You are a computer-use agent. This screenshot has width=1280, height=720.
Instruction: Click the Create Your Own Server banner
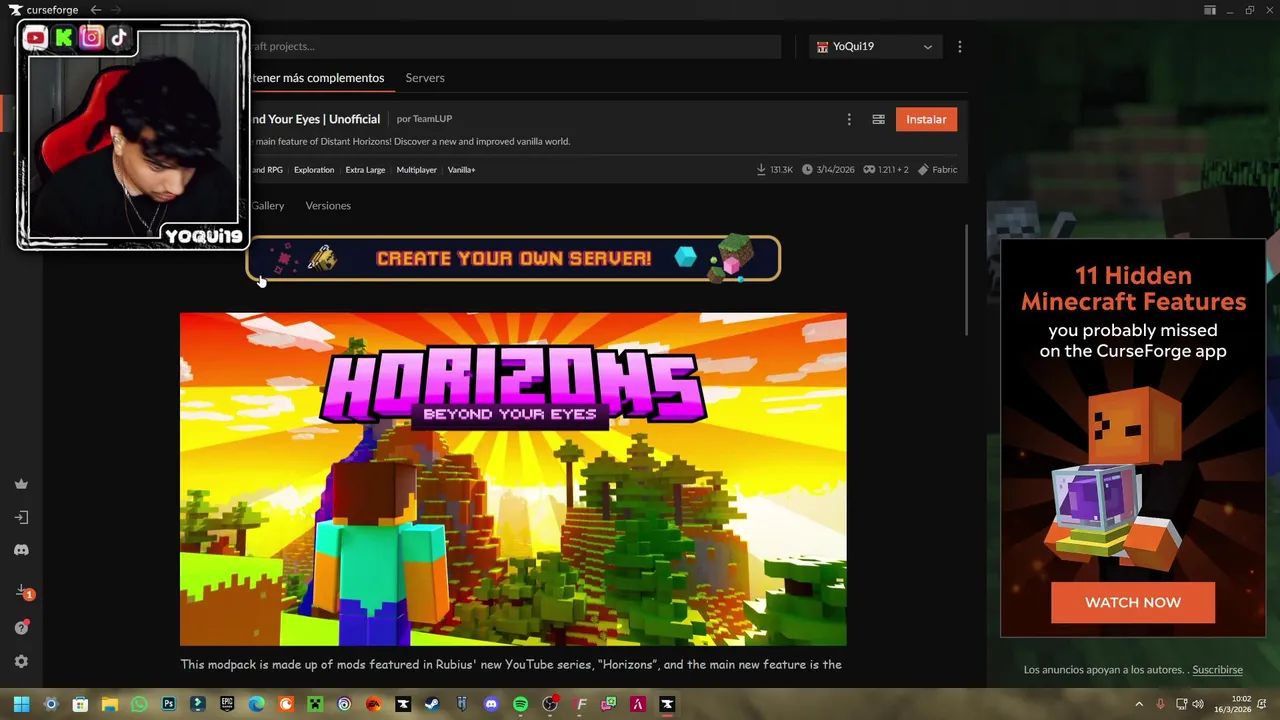(x=513, y=258)
